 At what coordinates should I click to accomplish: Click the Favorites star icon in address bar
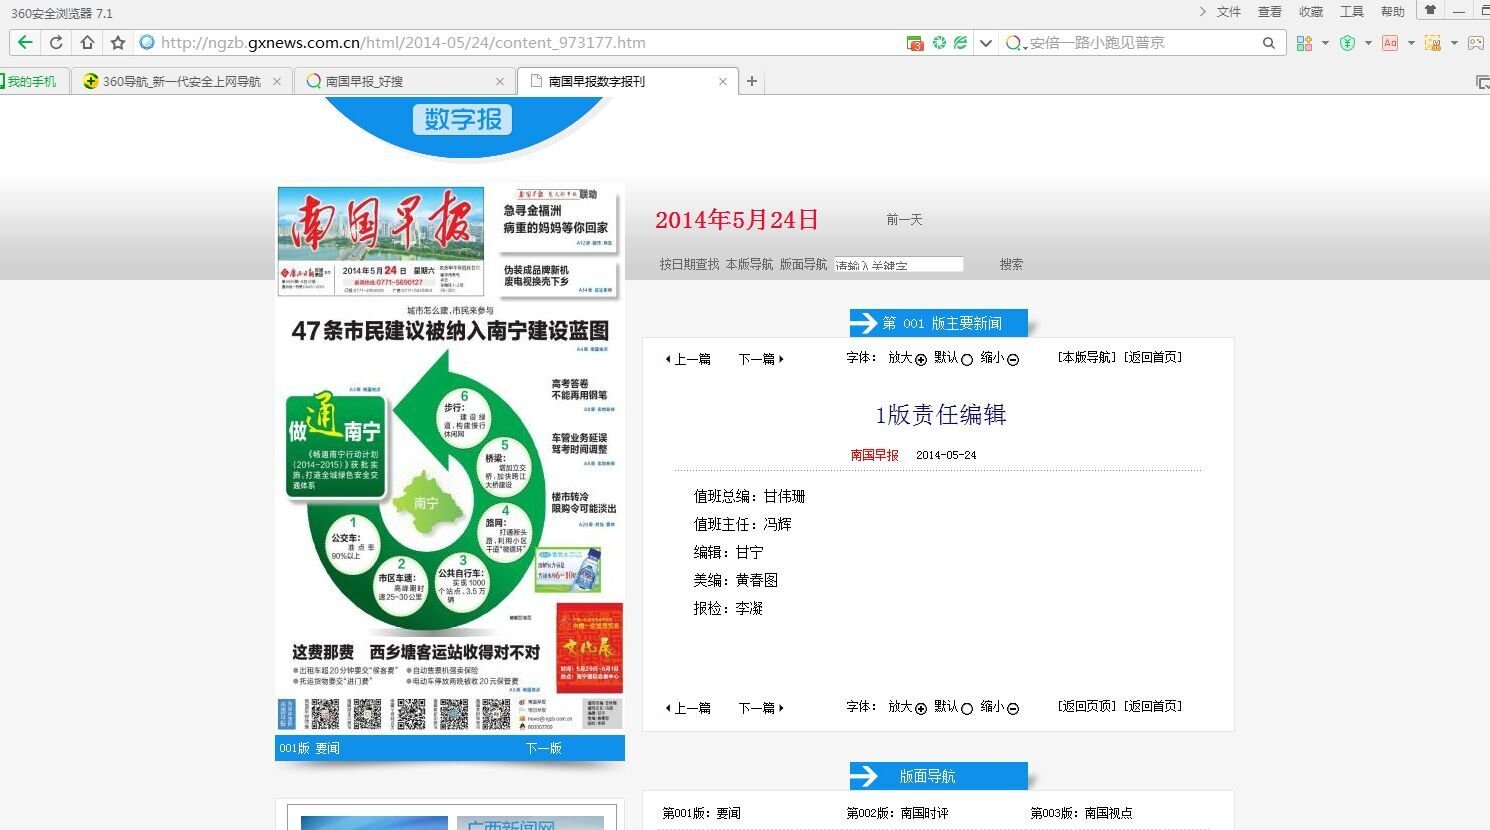pyautogui.click(x=117, y=42)
